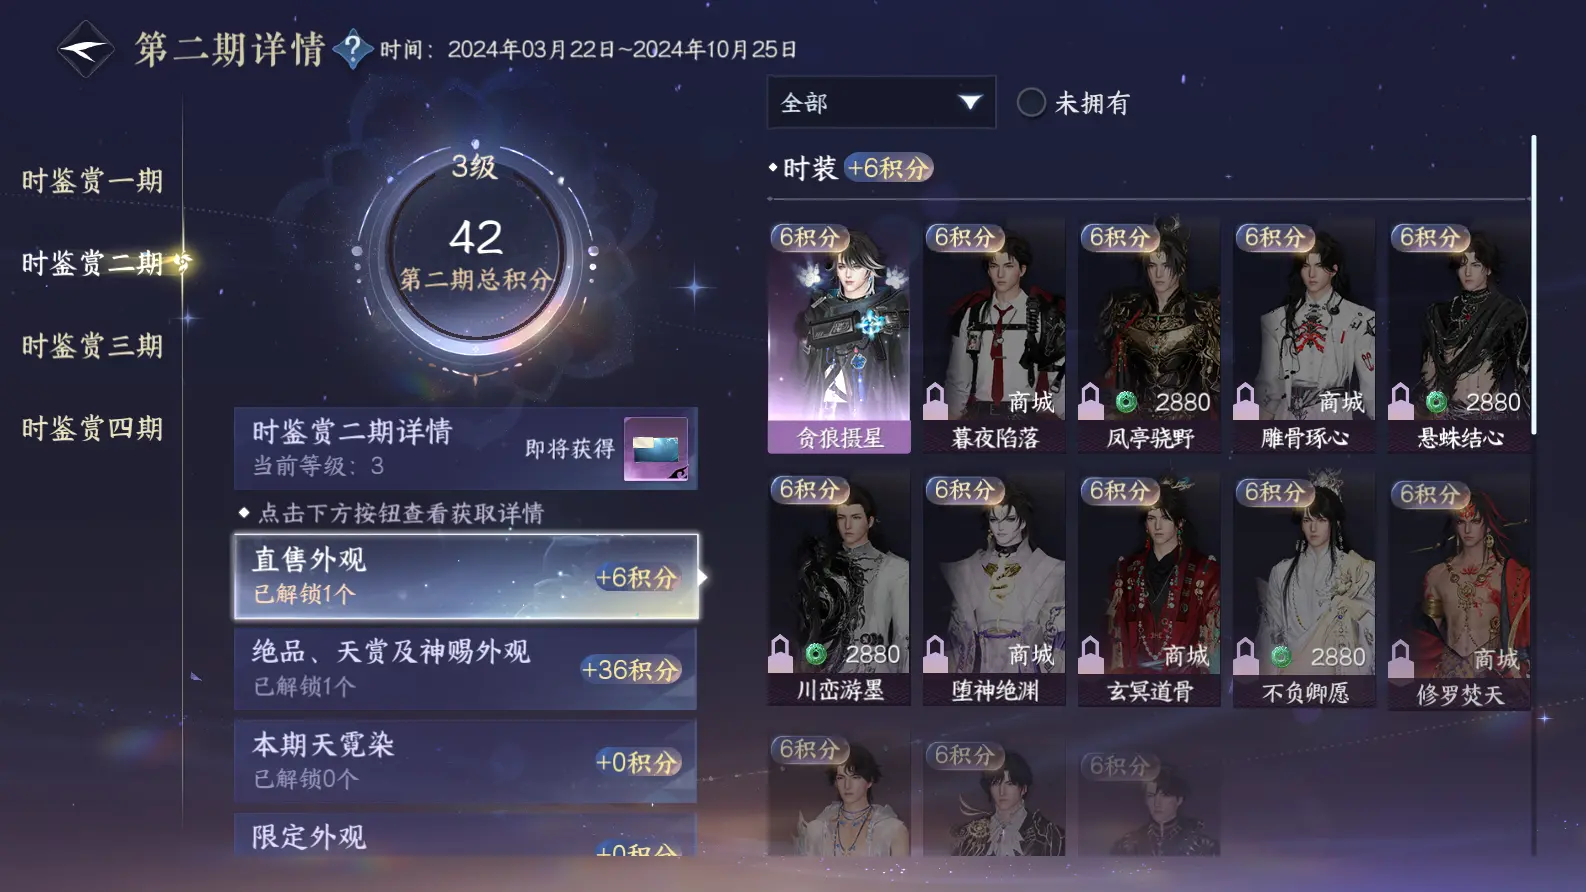This screenshot has width=1586, height=892.
Task: Switch to 时鉴赏一期 tab
Action: coord(92,180)
